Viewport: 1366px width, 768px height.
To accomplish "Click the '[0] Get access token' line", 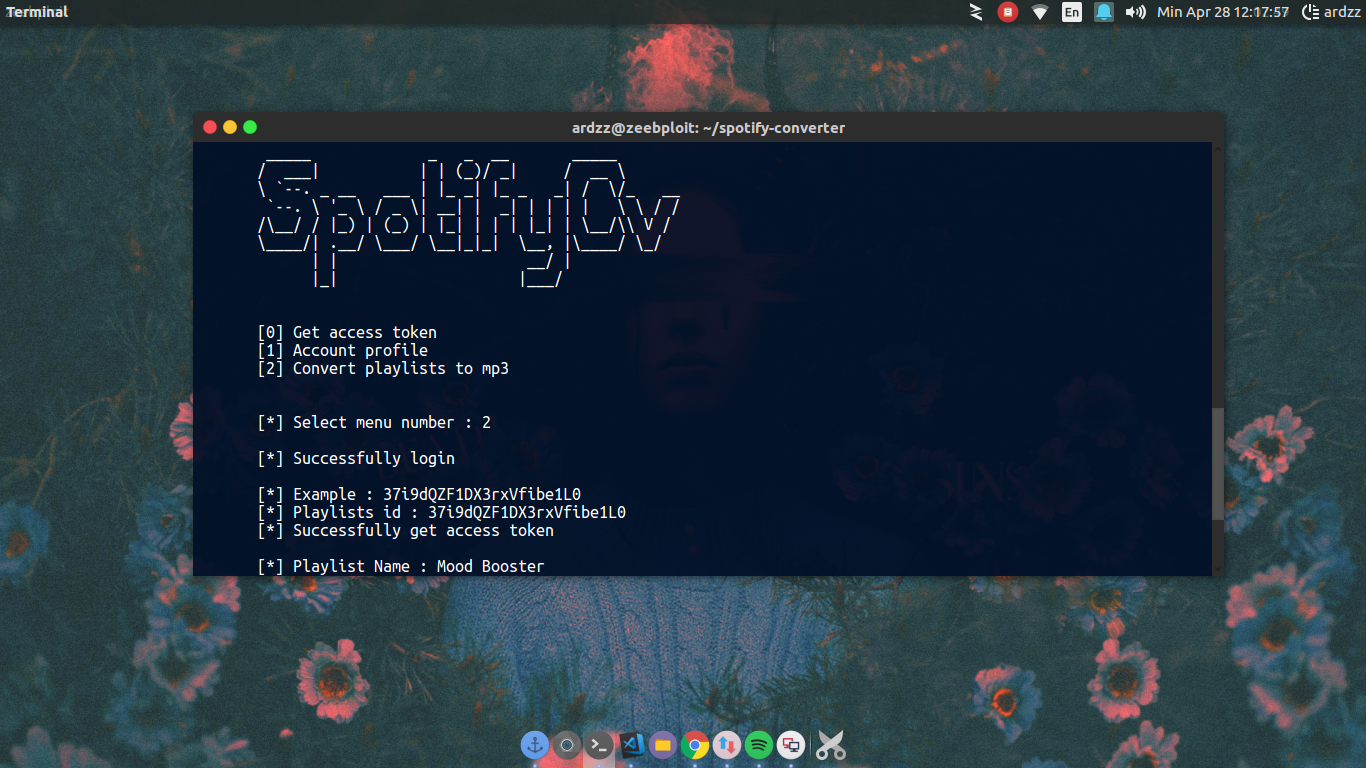I will tap(347, 332).
